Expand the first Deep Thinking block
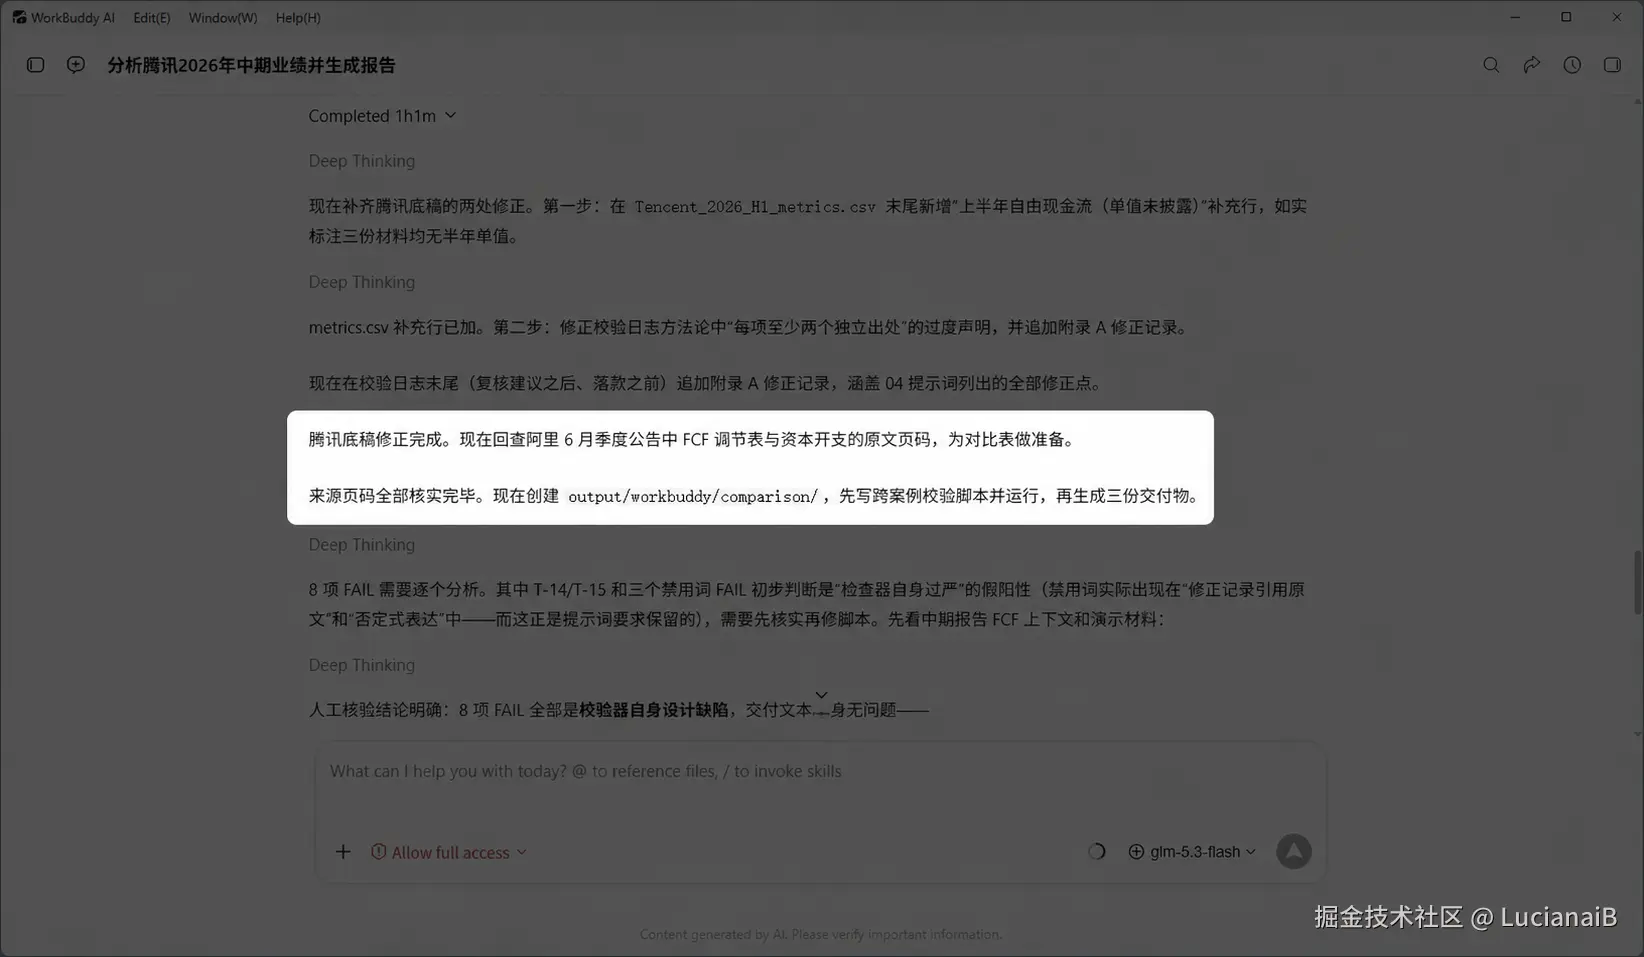 pyautogui.click(x=361, y=161)
